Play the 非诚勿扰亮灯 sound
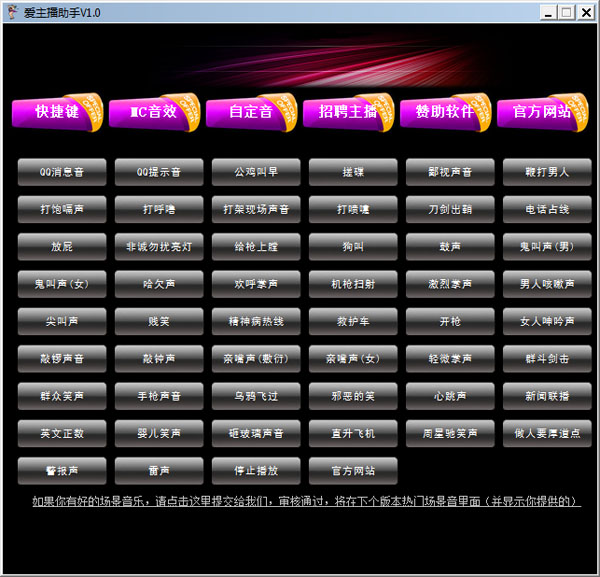This screenshot has width=600, height=577. [x=159, y=247]
